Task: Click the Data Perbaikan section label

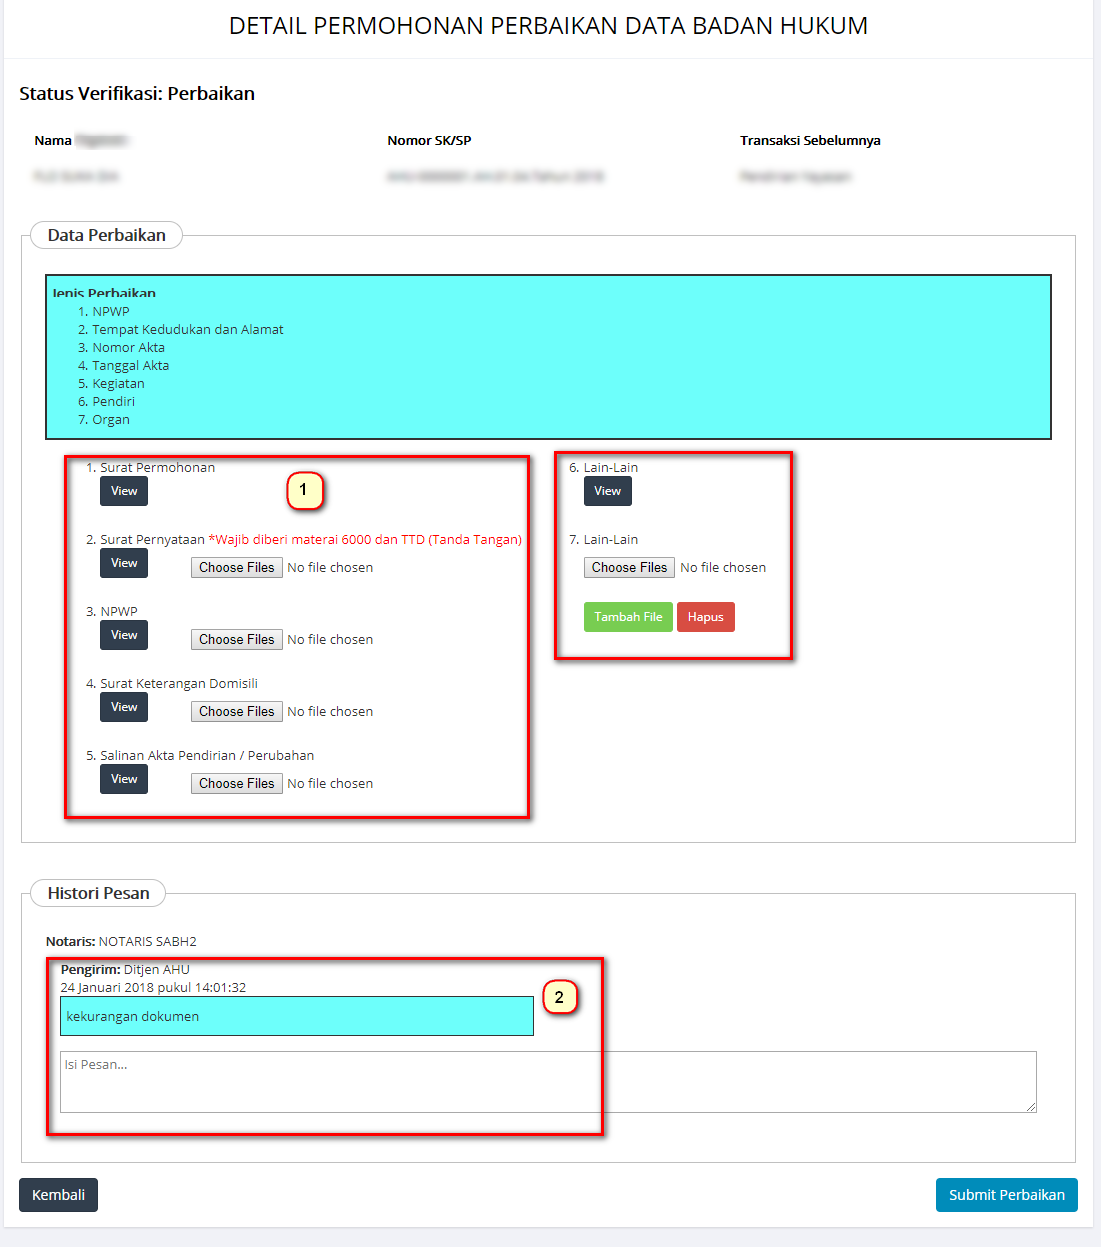Action: pyautogui.click(x=106, y=236)
